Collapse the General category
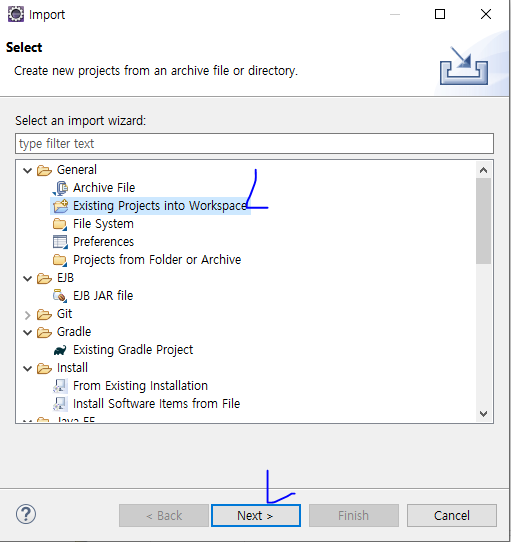Image resolution: width=511 pixels, height=542 pixels. pos(28,170)
